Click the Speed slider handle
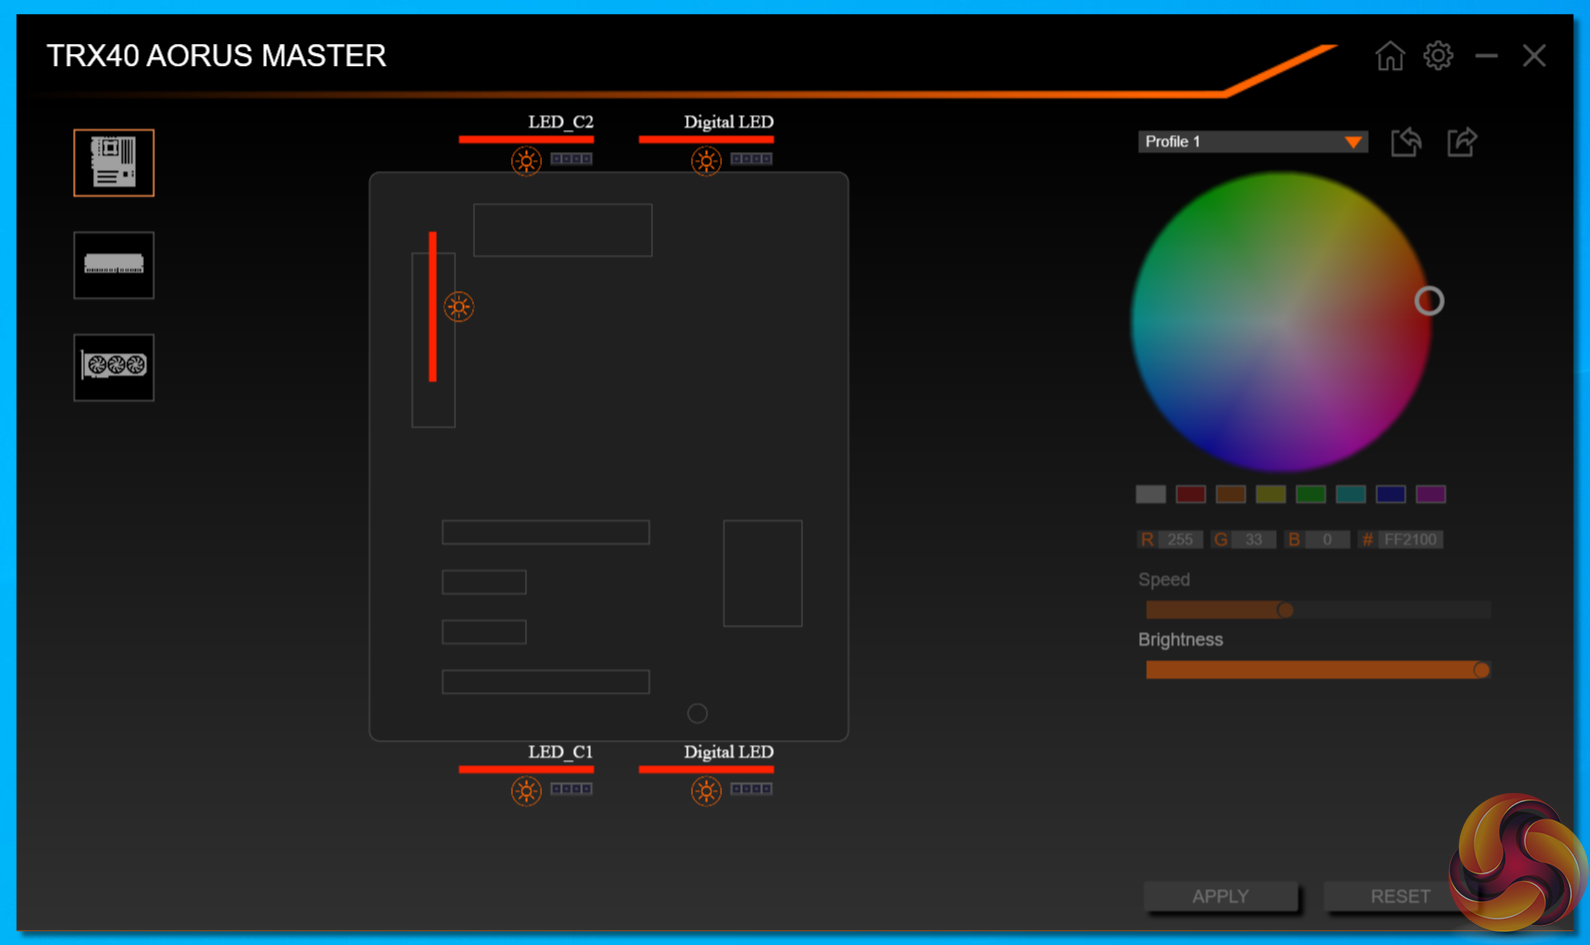Viewport: 1590px width, 945px height. tap(1285, 610)
